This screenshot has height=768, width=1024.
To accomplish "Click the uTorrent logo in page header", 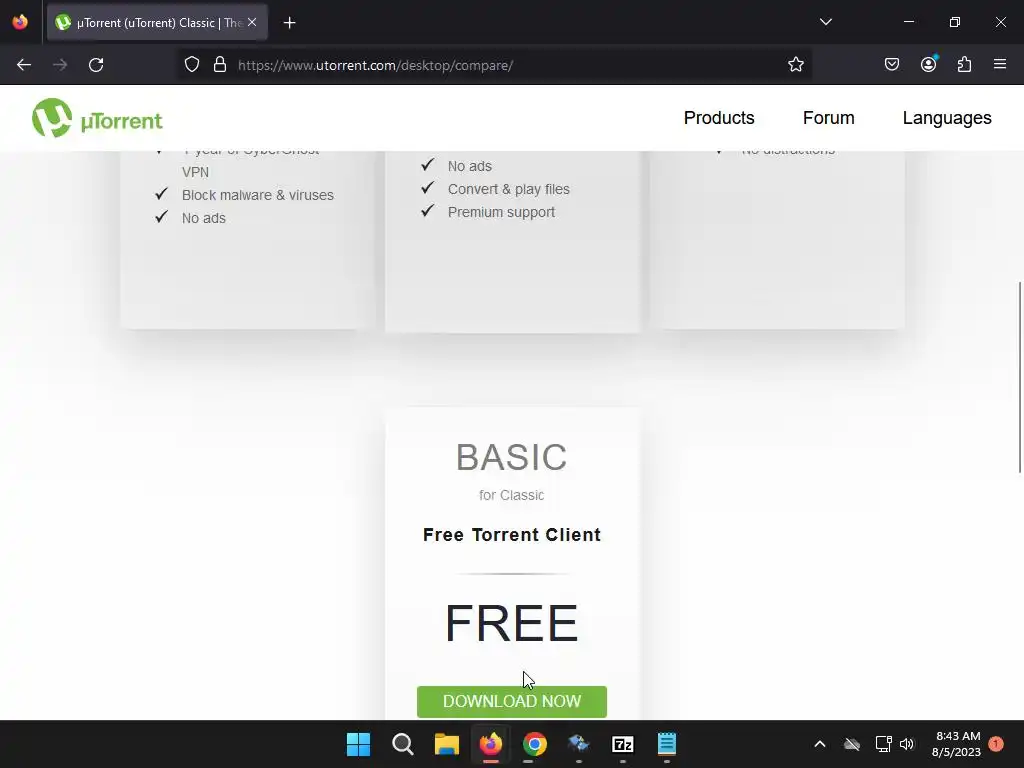I will click(97, 118).
